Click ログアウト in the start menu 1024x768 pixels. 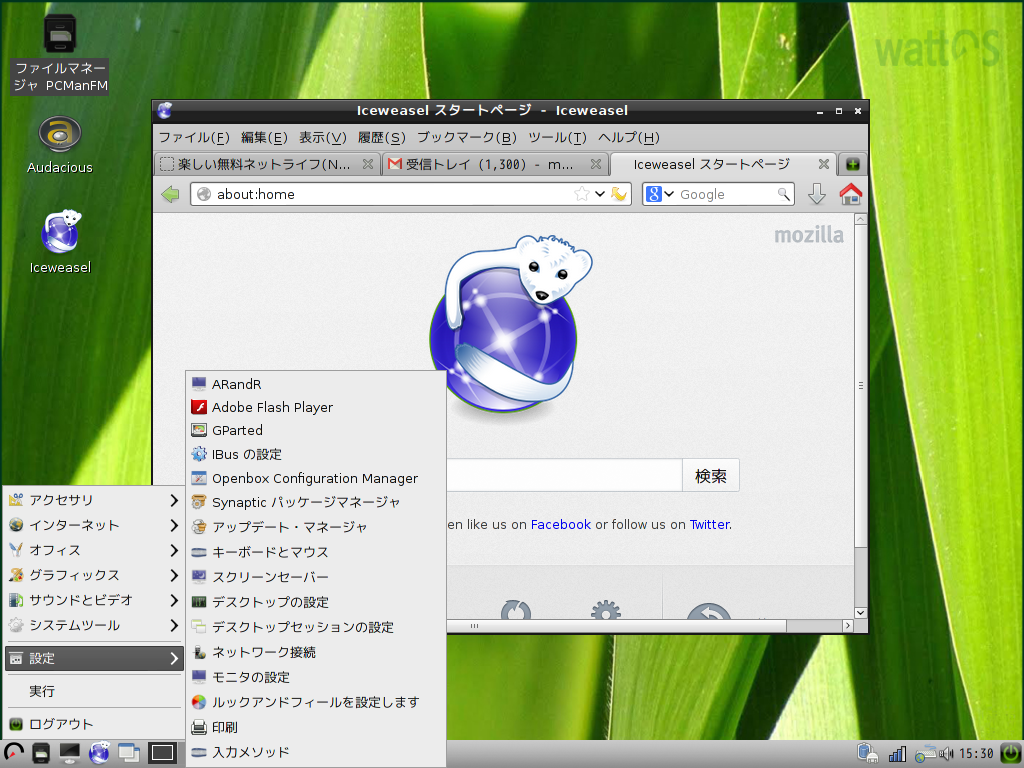point(94,724)
